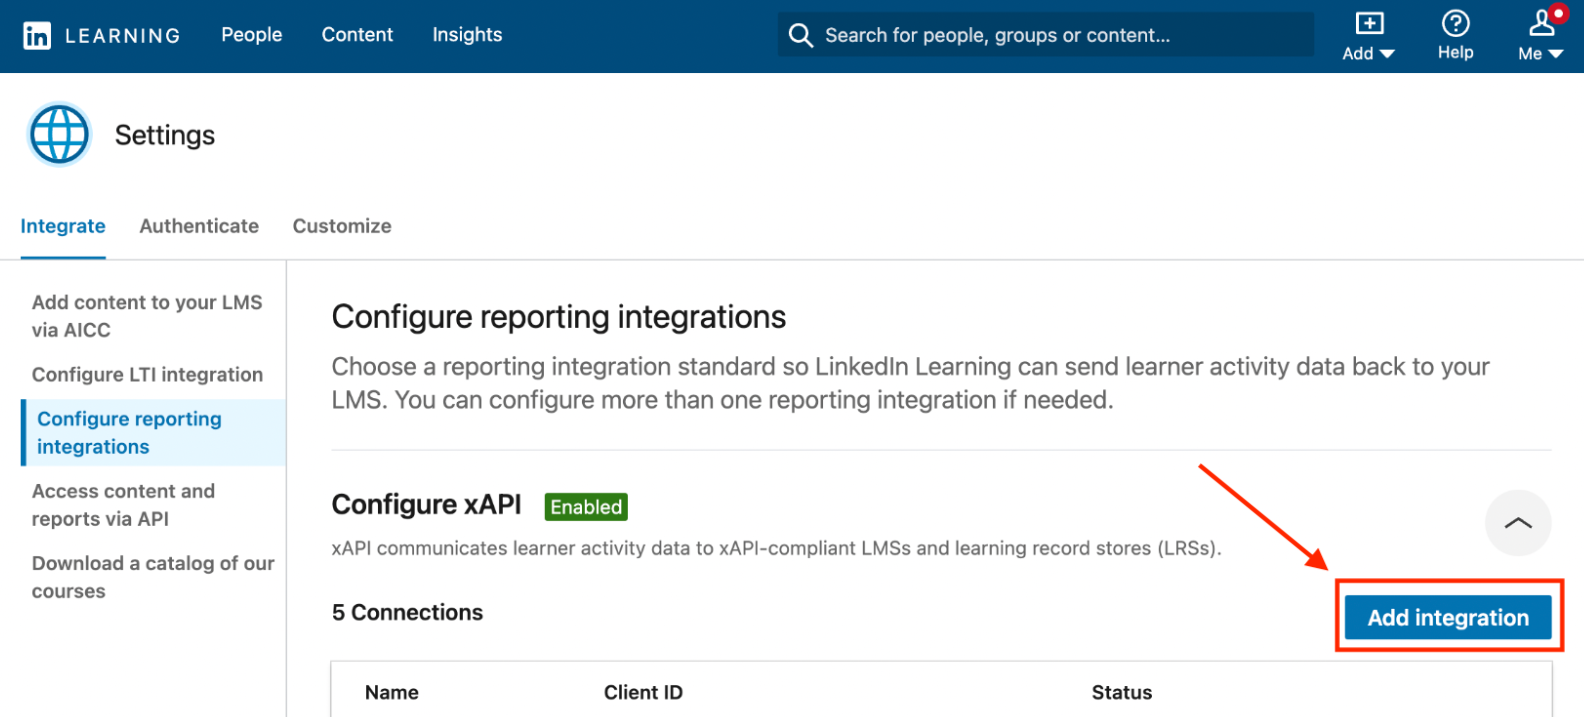The width and height of the screenshot is (1584, 717).
Task: Select Configure reporting integrations sidebar item
Action: pyautogui.click(x=154, y=433)
